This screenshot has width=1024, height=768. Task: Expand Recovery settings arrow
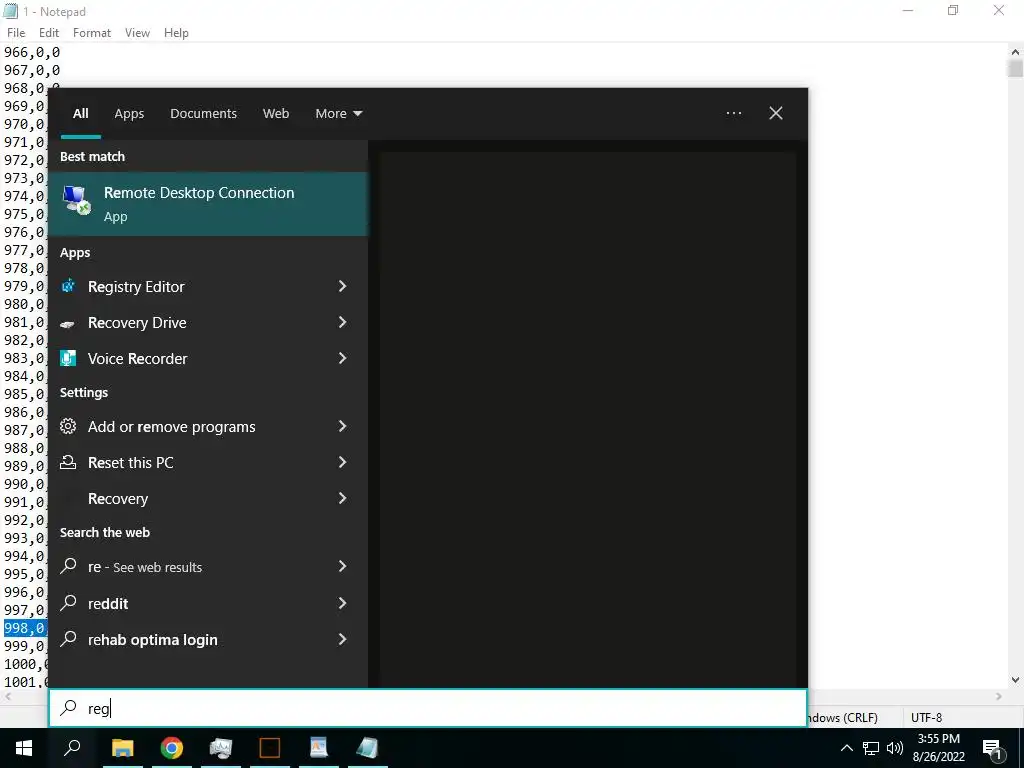(x=342, y=498)
